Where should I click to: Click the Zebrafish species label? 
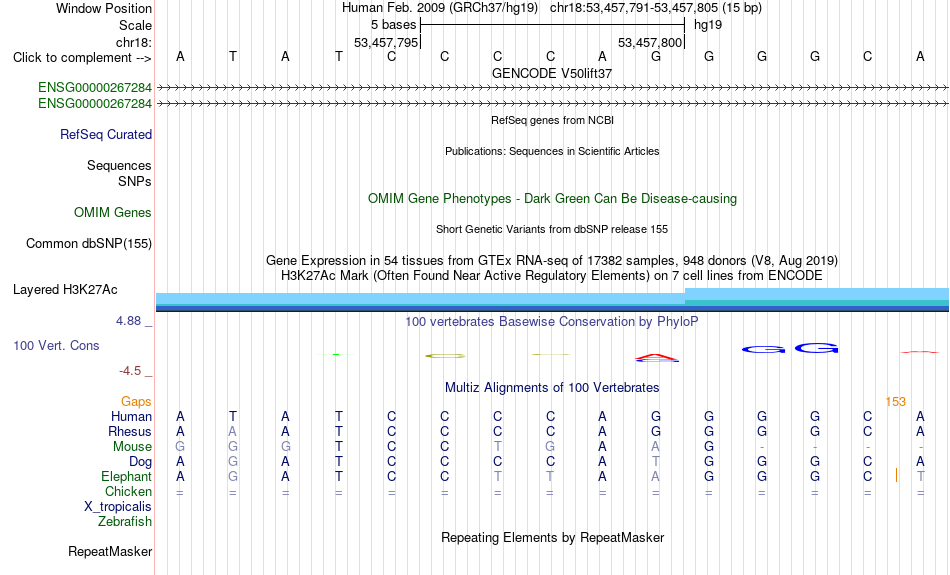(x=125, y=521)
